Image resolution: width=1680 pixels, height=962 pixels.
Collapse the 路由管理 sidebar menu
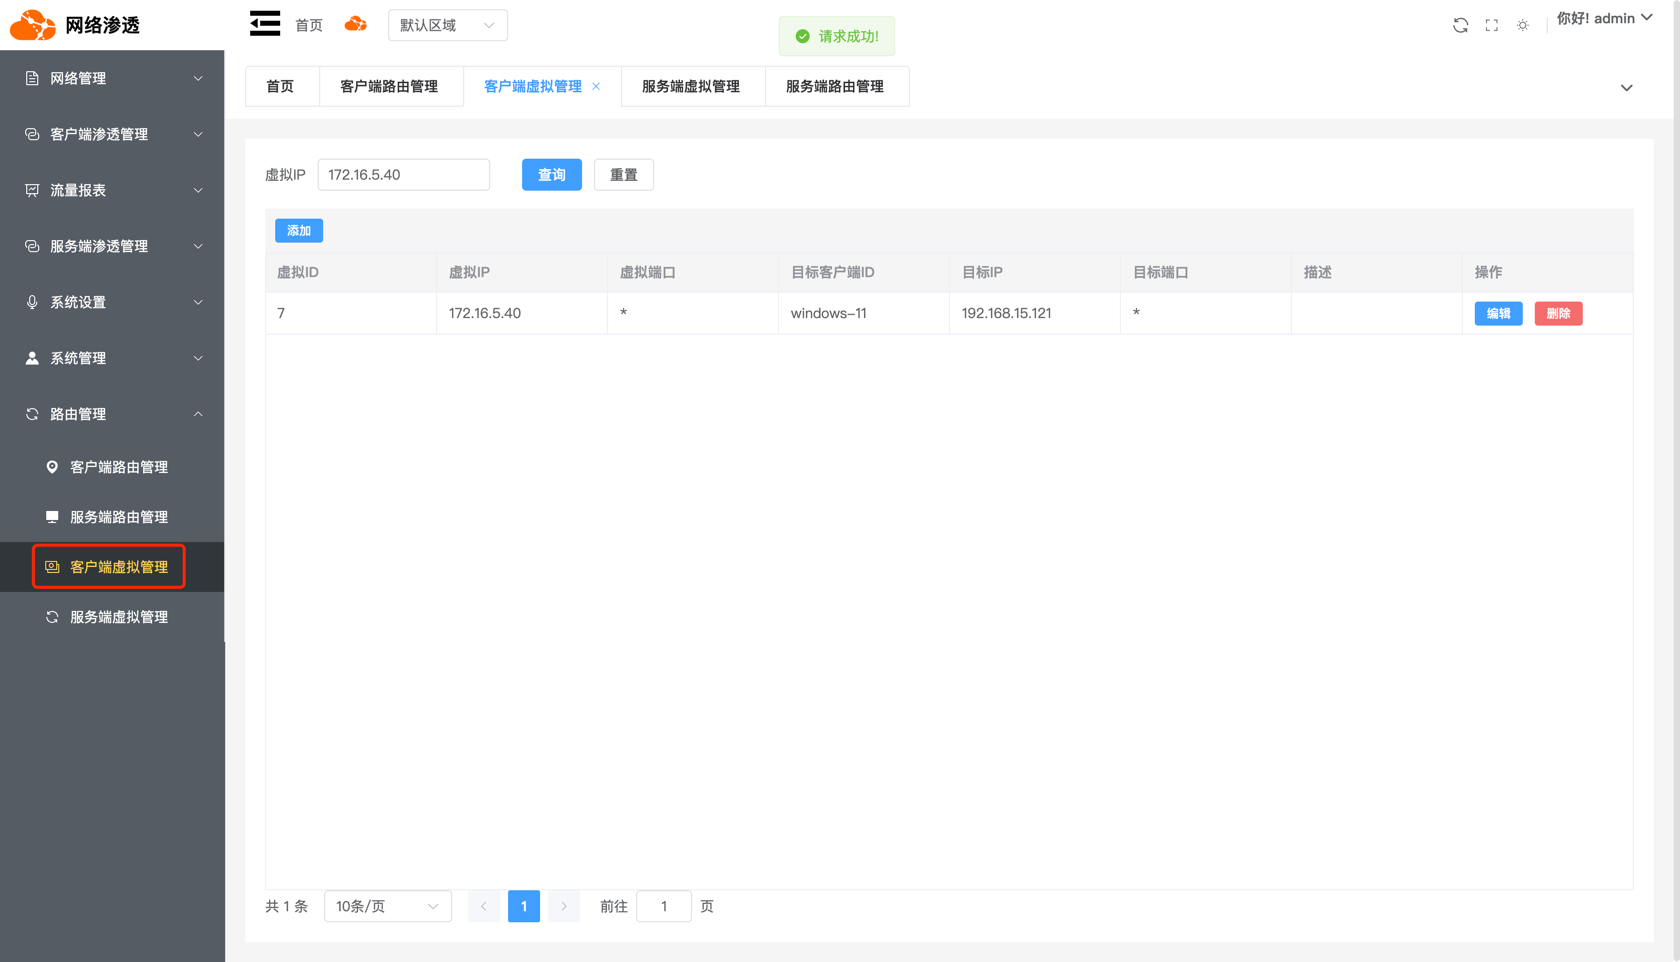(x=112, y=414)
